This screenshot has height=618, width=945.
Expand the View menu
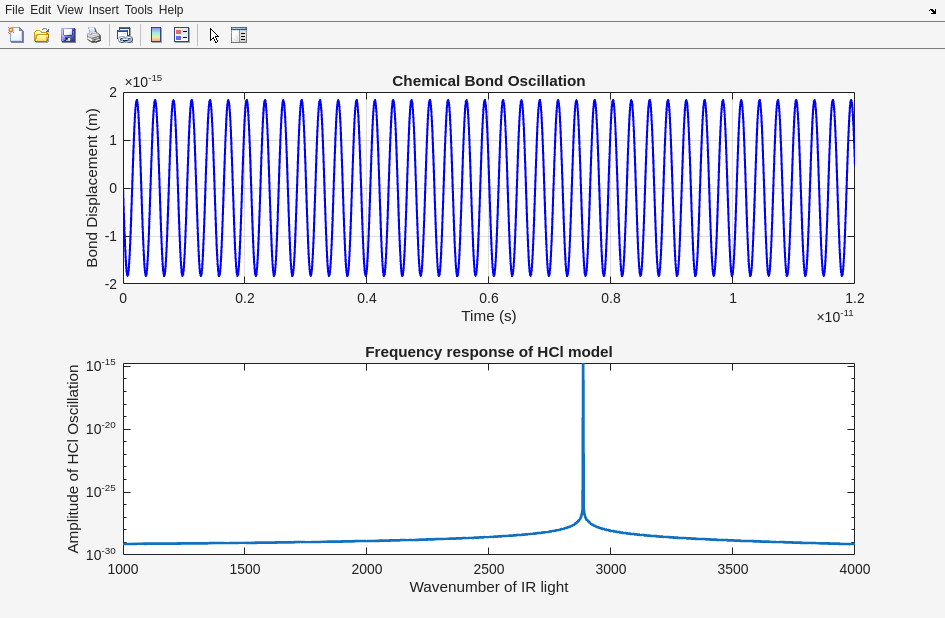70,10
